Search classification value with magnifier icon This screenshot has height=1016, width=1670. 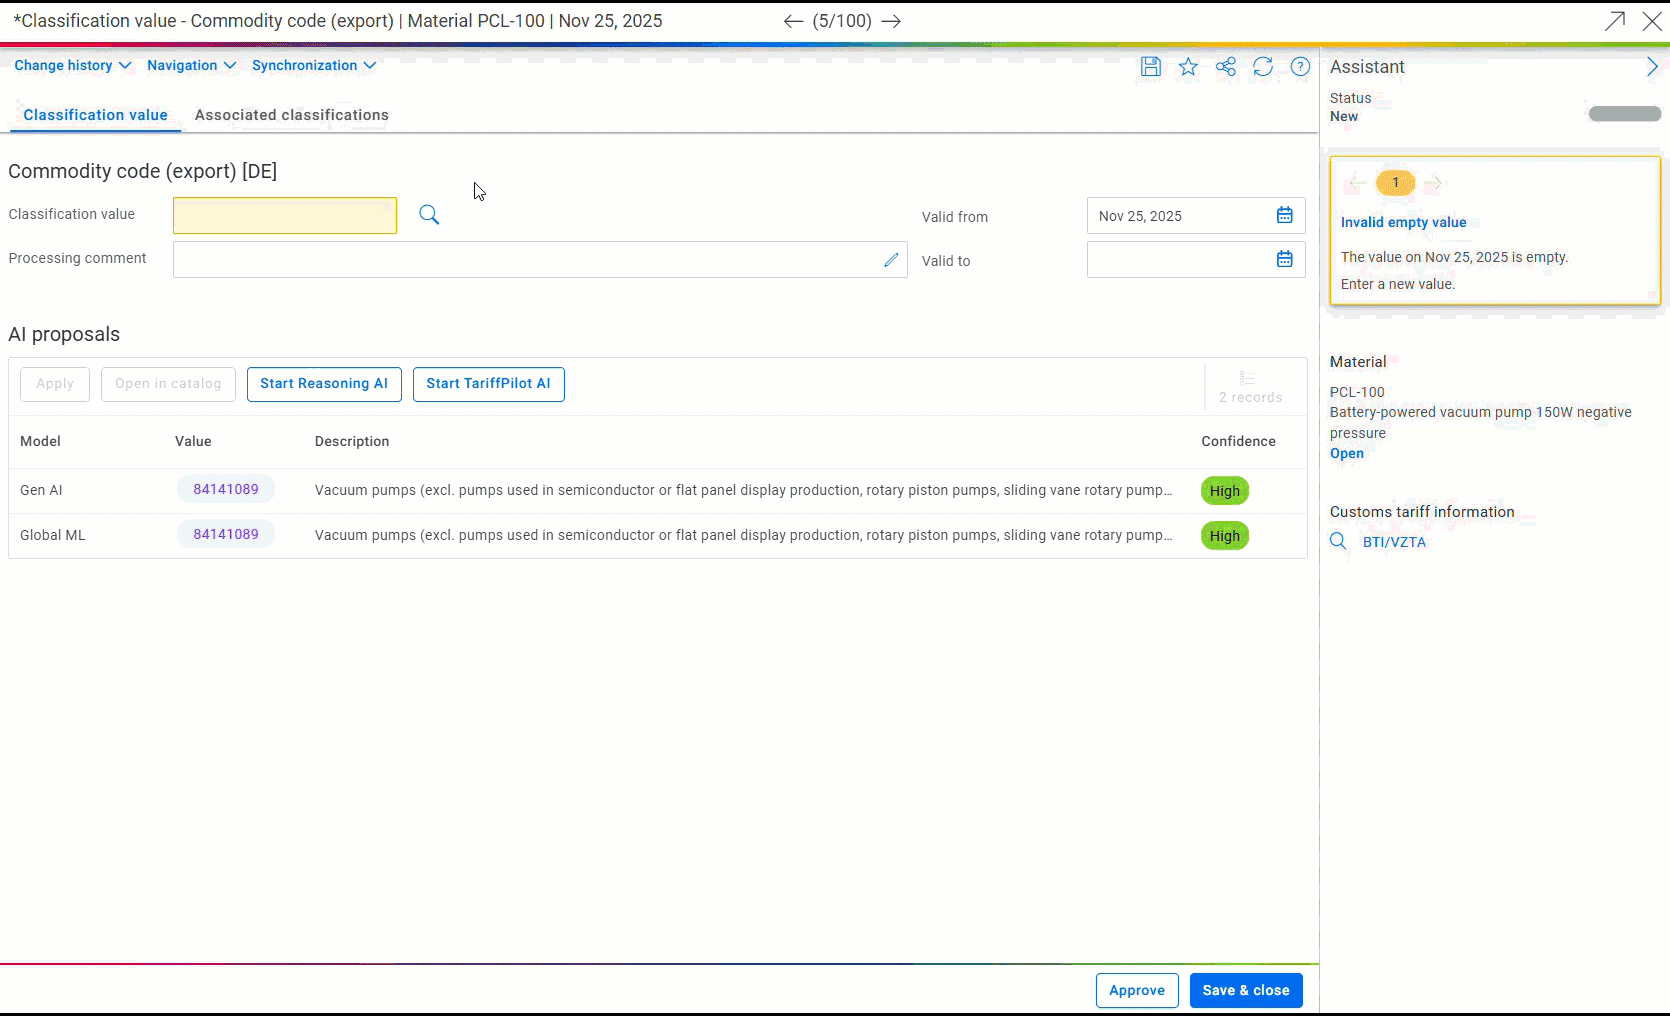[x=429, y=215]
